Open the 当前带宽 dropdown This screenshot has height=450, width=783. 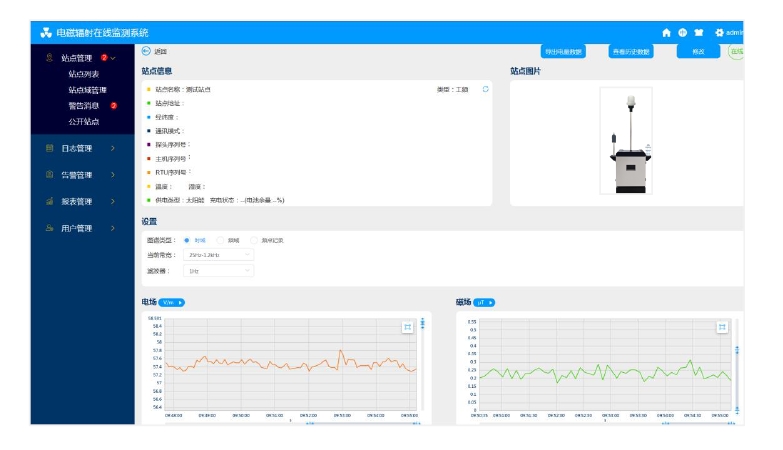click(219, 255)
